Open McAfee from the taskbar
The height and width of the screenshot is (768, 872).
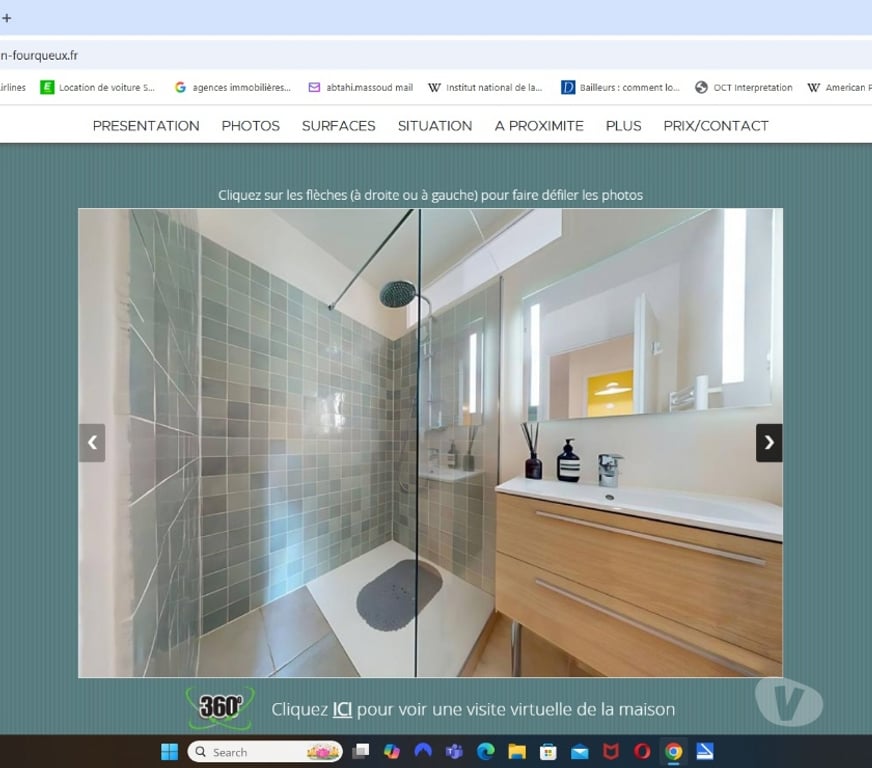(611, 751)
